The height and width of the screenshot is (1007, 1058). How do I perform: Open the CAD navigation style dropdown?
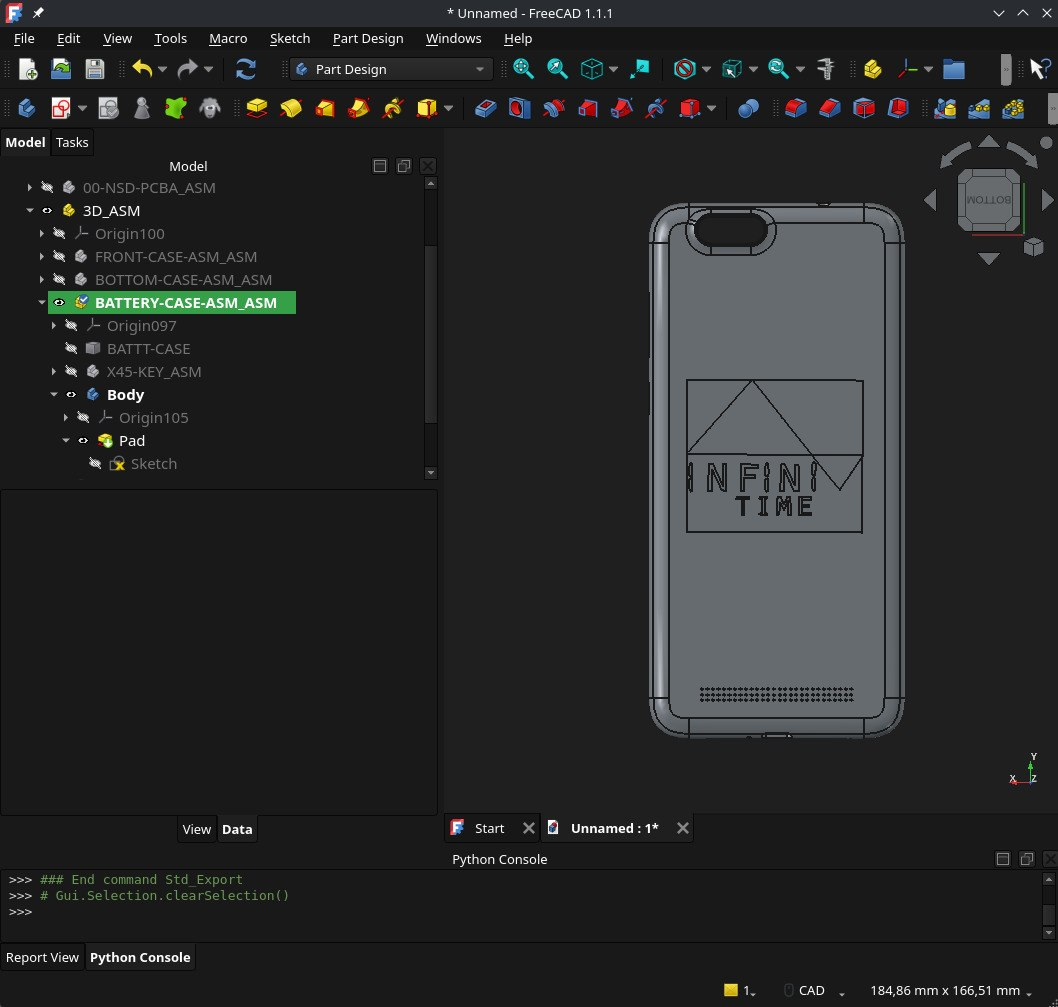pos(812,990)
